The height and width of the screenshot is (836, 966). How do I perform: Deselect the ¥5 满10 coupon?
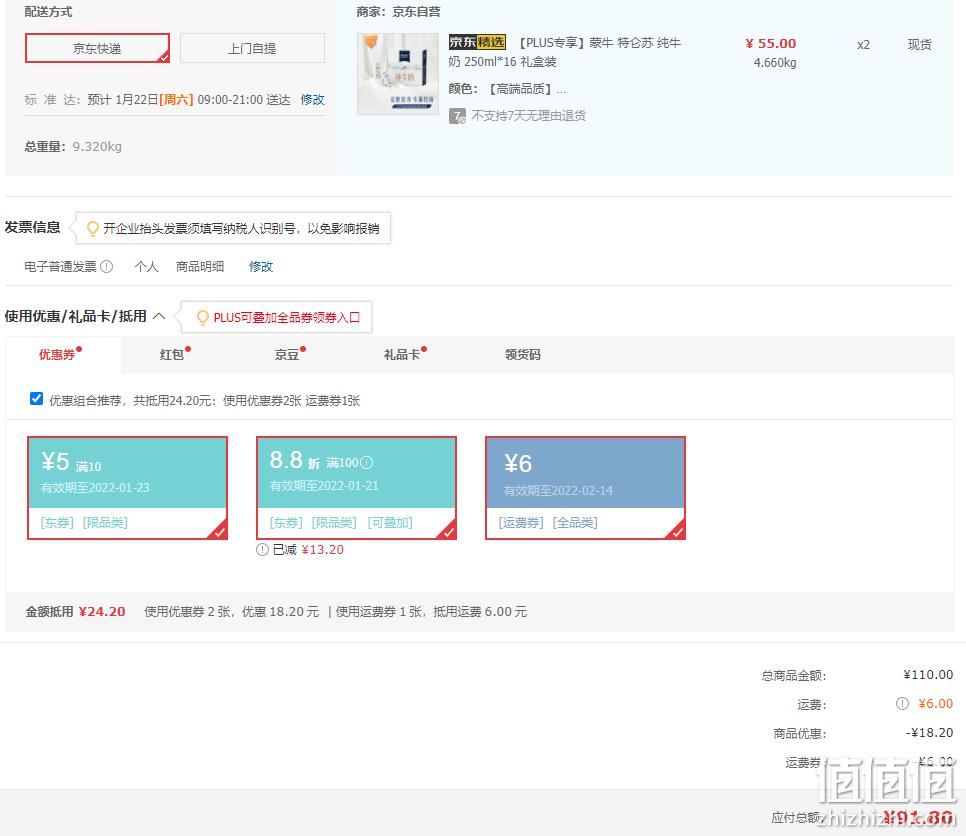click(x=128, y=488)
